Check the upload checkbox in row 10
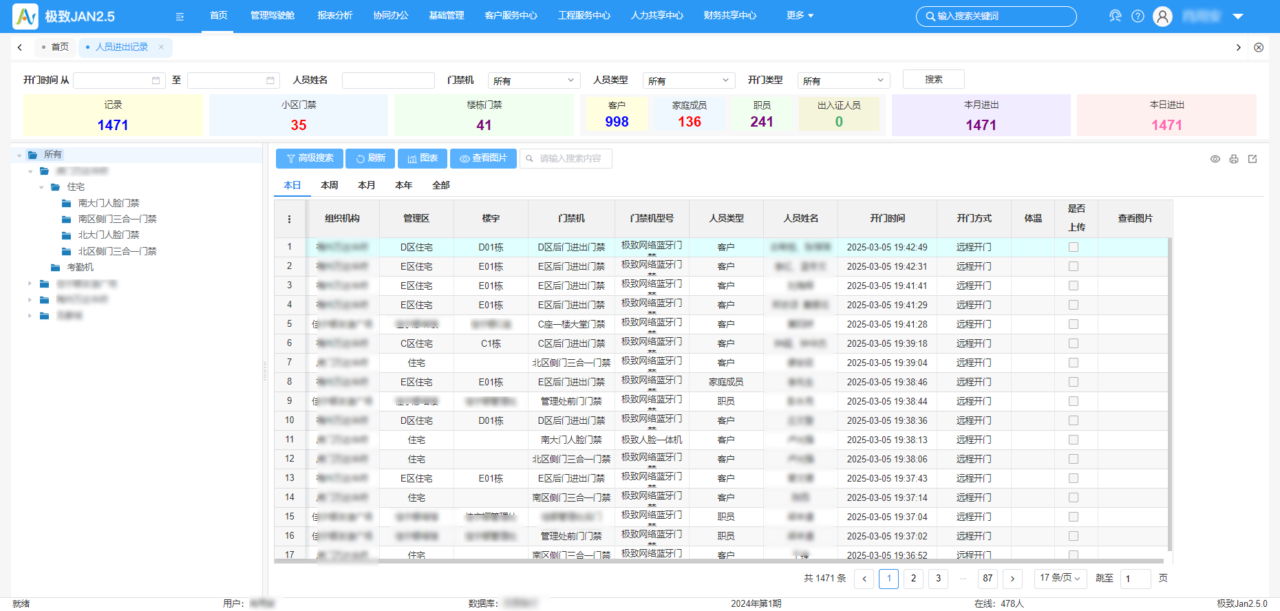The height and width of the screenshot is (611, 1280). (x=1073, y=420)
